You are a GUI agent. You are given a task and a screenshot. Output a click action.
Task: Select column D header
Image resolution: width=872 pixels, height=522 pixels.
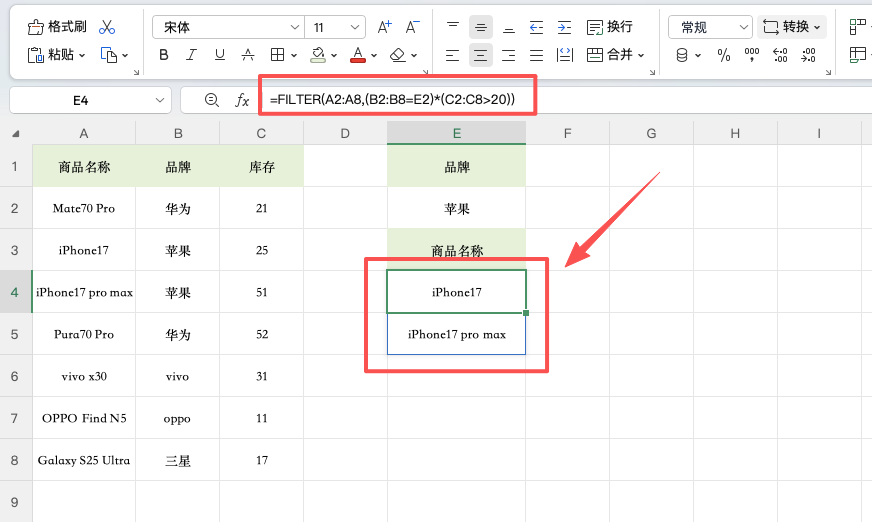(x=345, y=133)
